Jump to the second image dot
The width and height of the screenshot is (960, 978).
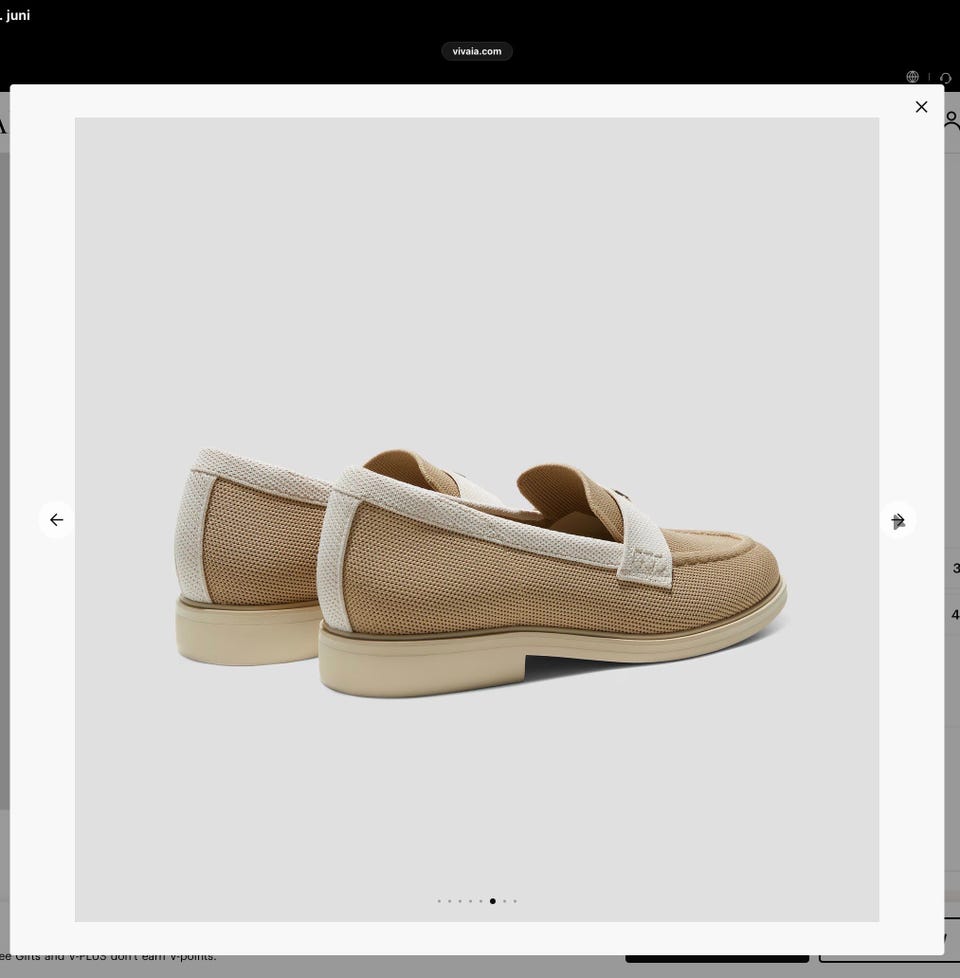coord(450,901)
